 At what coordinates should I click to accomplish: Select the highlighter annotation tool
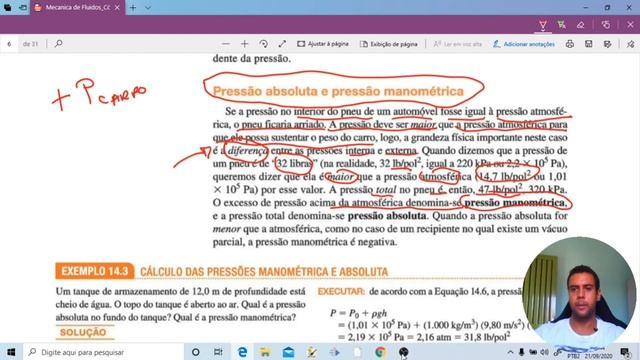coord(562,25)
